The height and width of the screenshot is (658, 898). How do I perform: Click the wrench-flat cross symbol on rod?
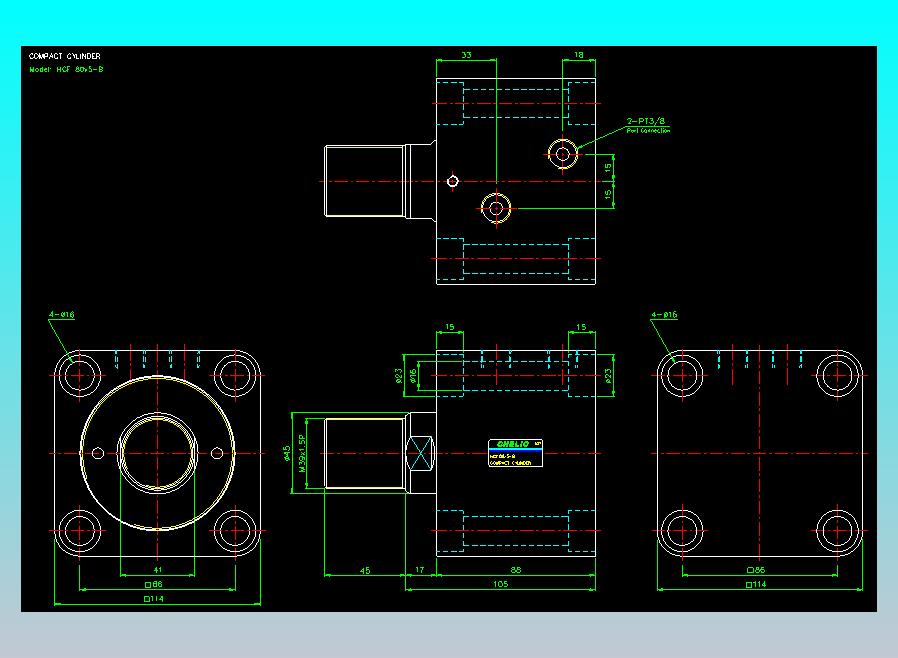(x=420, y=454)
